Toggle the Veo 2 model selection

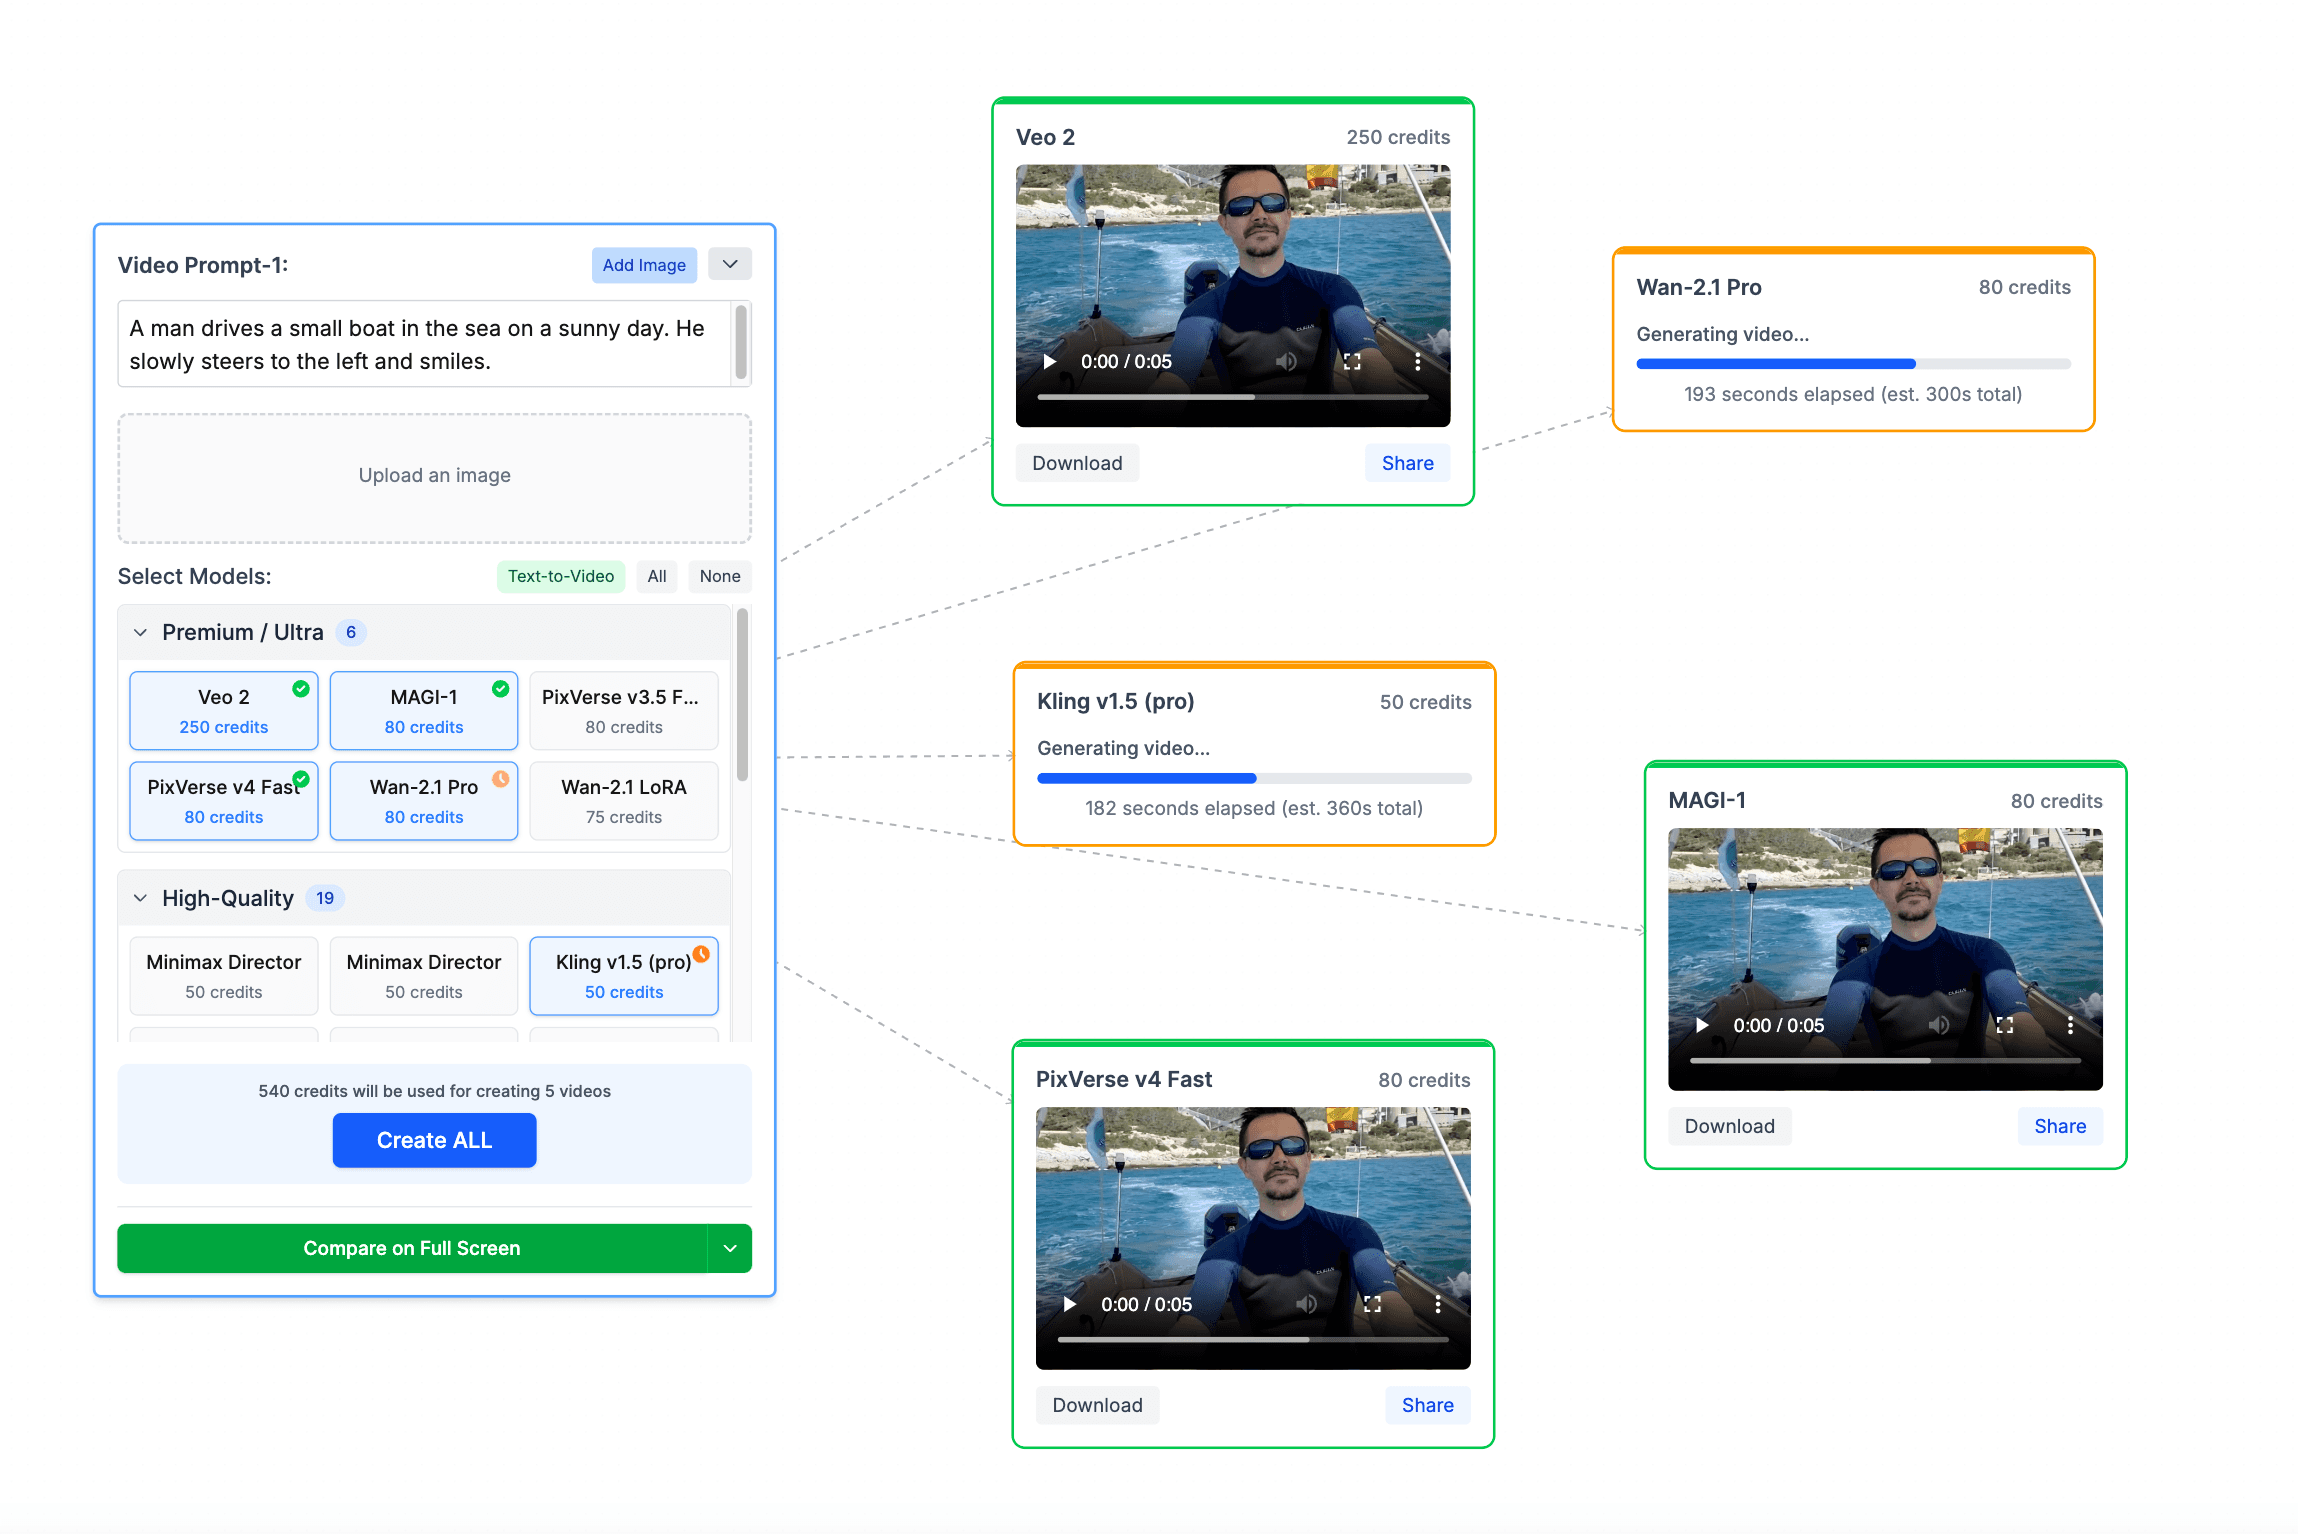[224, 711]
